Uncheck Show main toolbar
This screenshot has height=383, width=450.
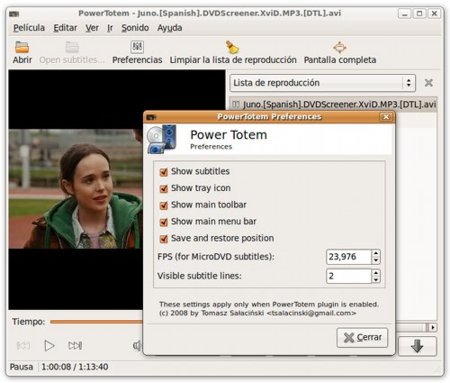[164, 205]
